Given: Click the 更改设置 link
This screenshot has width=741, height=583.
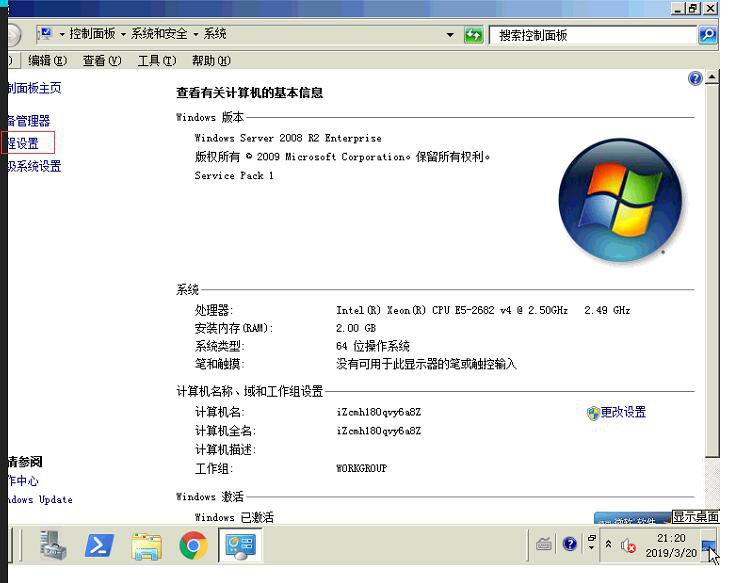Looking at the screenshot, I should (x=623, y=412).
